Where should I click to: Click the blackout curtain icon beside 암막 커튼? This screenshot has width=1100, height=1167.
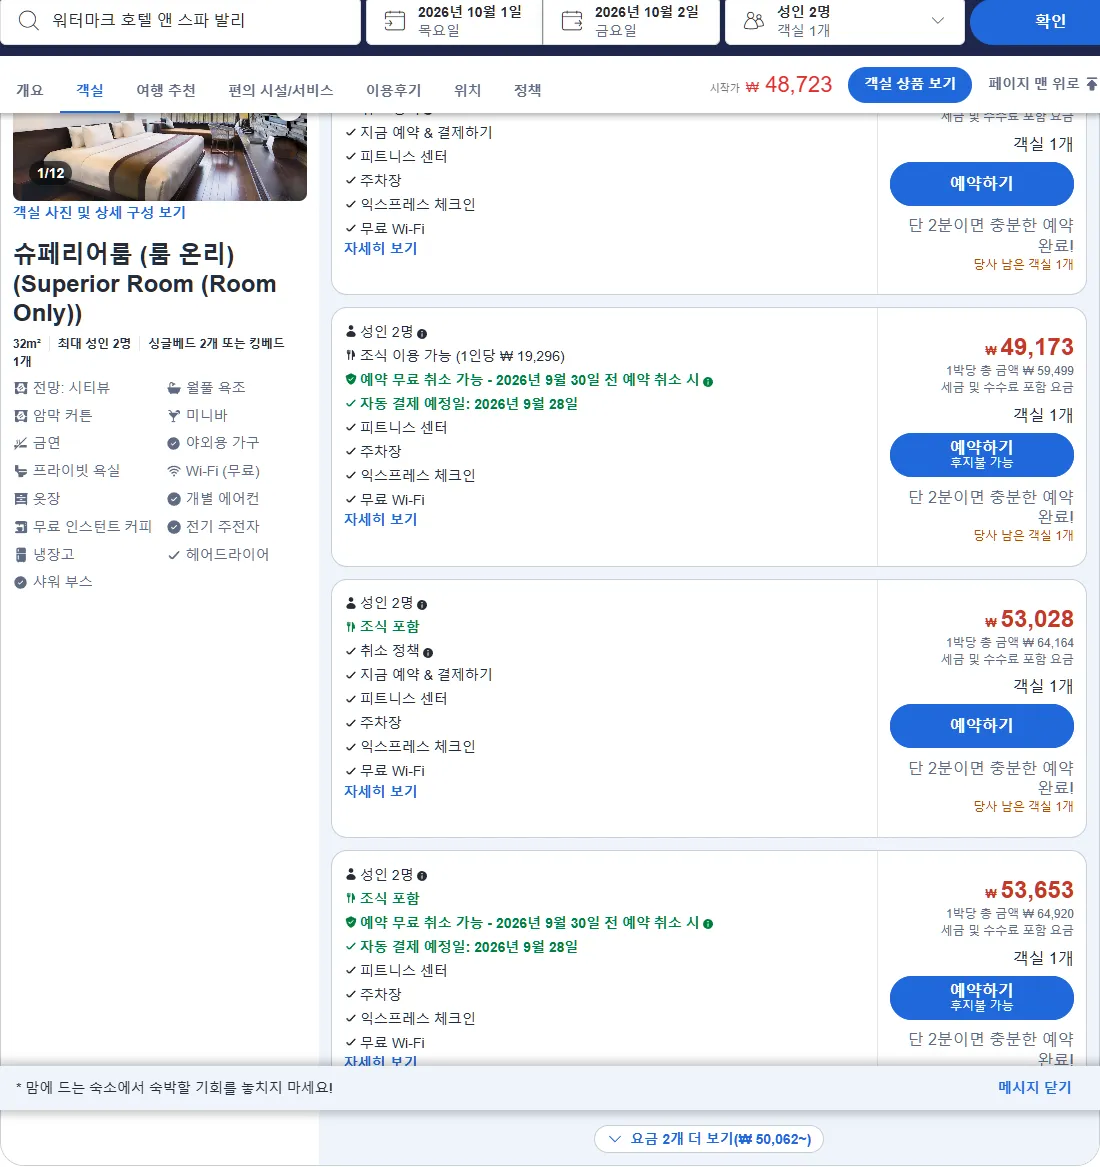pos(21,415)
